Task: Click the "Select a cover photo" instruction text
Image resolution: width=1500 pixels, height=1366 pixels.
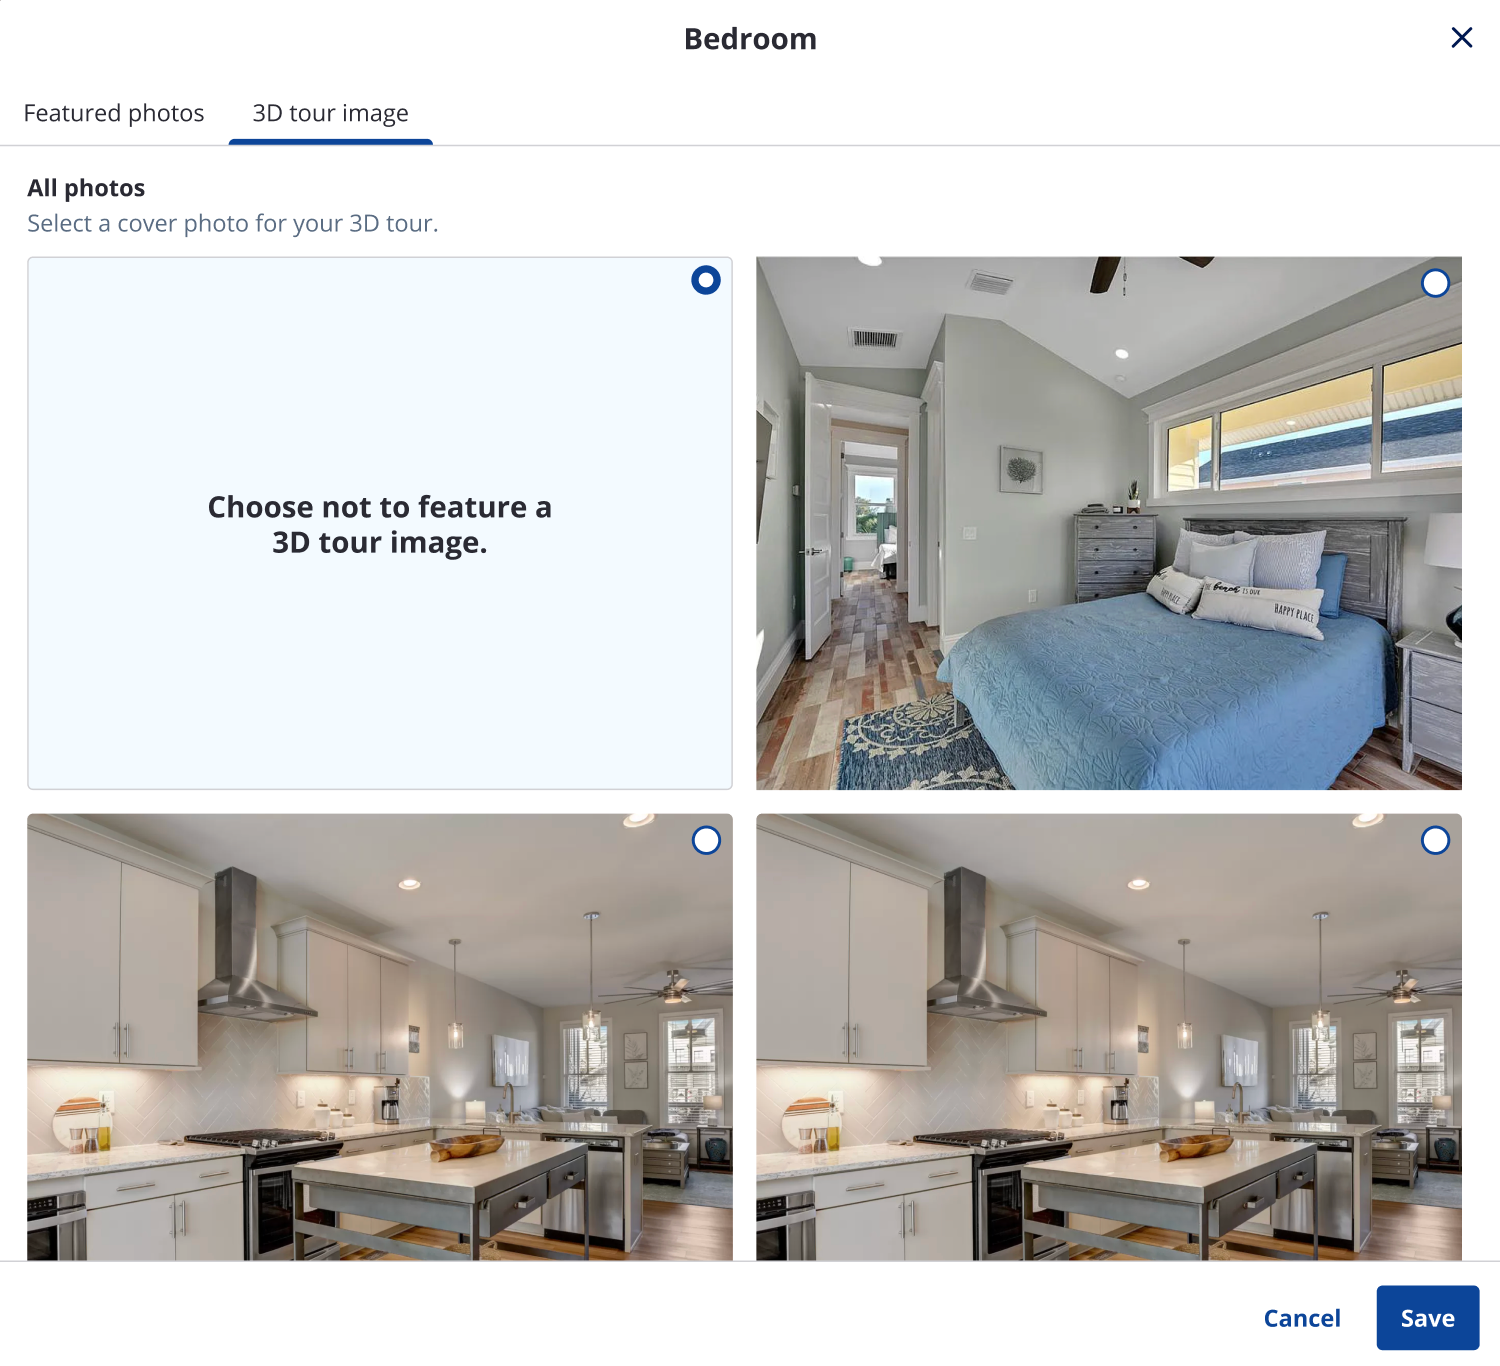Action: coord(232,223)
